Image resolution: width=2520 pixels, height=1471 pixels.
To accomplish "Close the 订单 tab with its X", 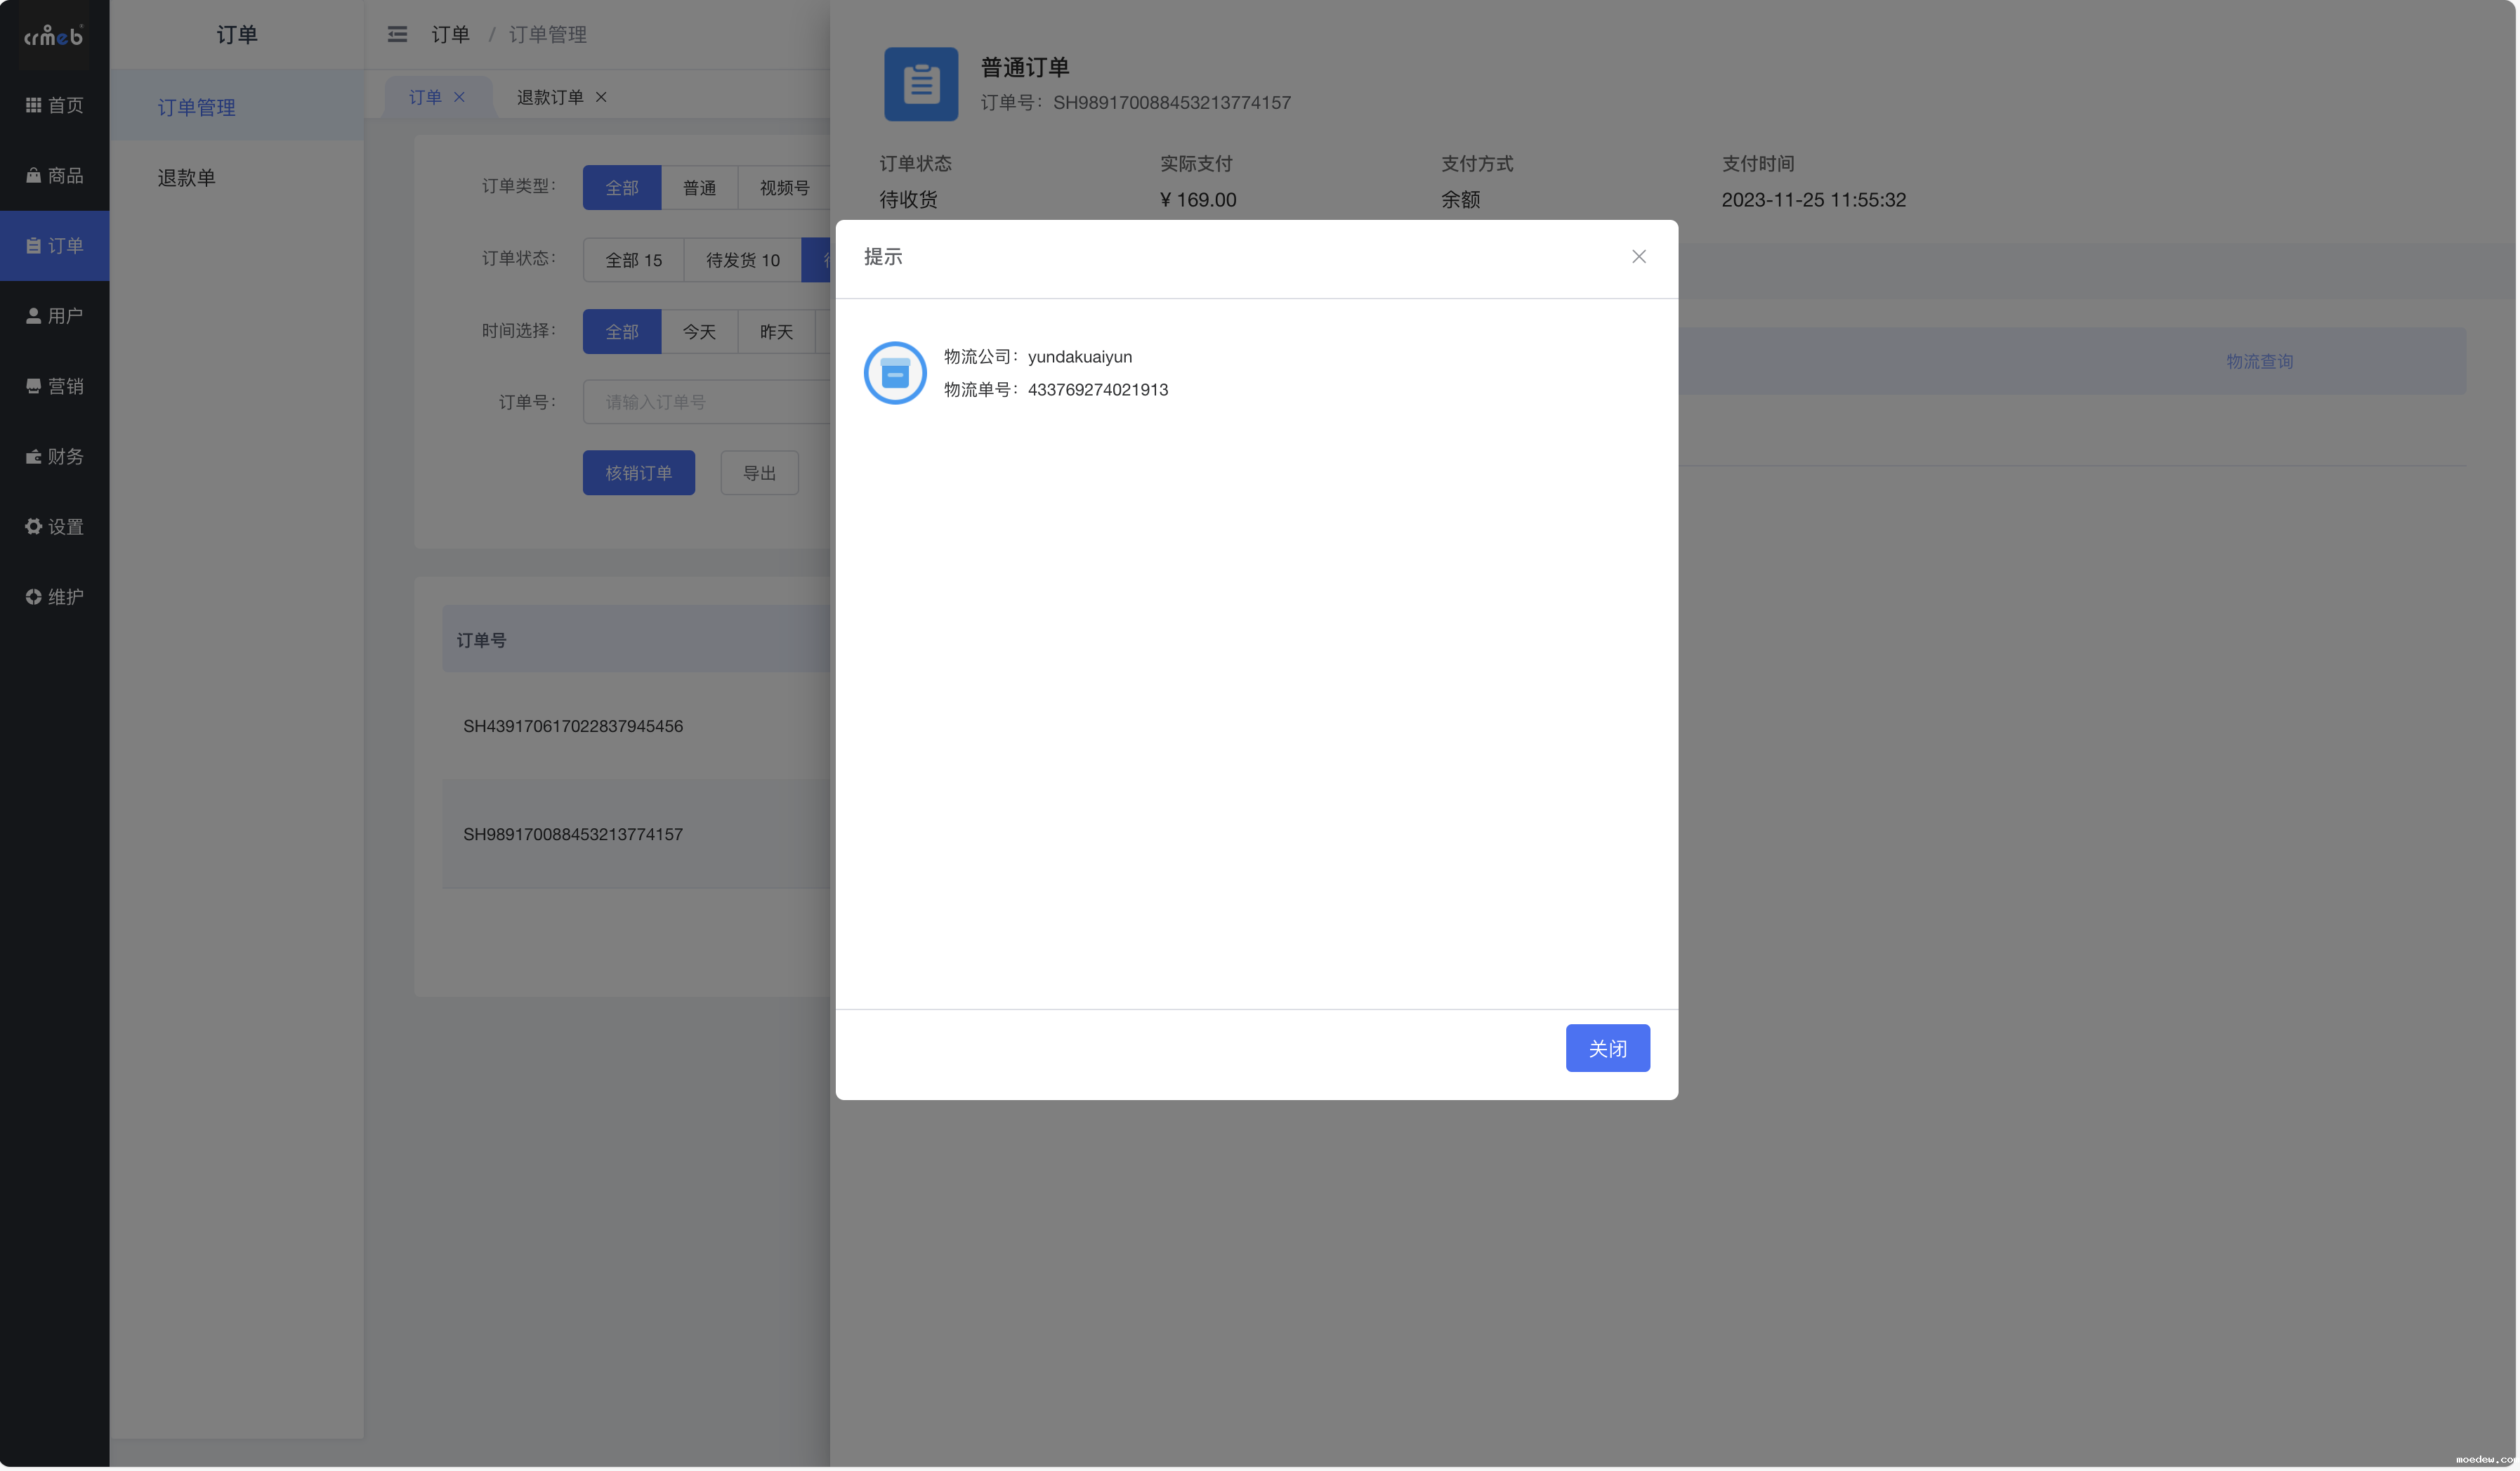I will tap(459, 97).
